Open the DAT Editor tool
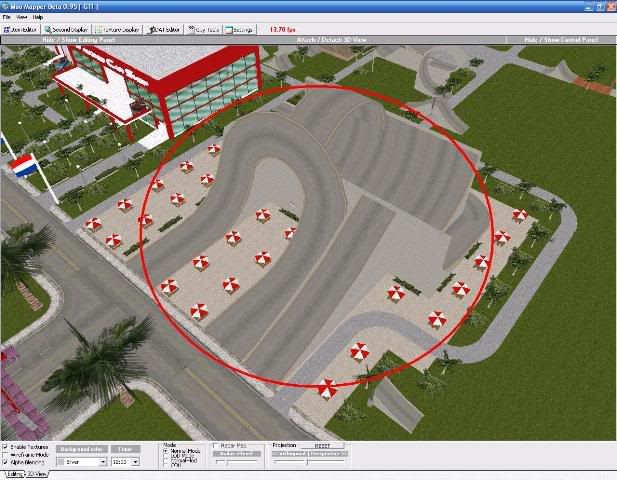 point(164,30)
